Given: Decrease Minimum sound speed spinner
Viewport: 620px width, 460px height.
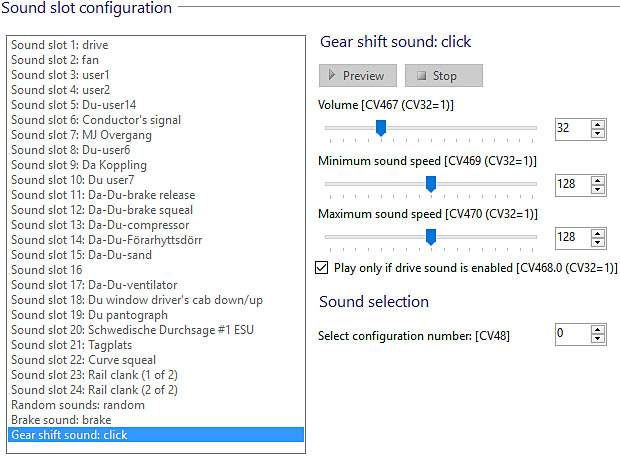Looking at the screenshot, I should coord(598,188).
